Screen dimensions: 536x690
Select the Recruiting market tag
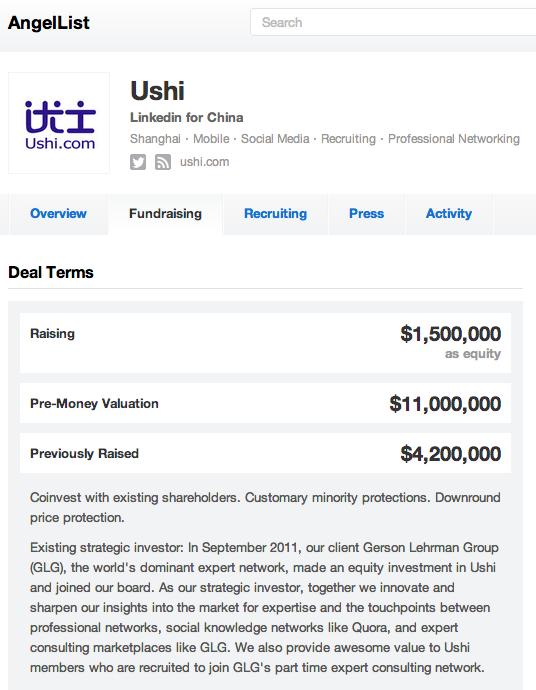(348, 139)
